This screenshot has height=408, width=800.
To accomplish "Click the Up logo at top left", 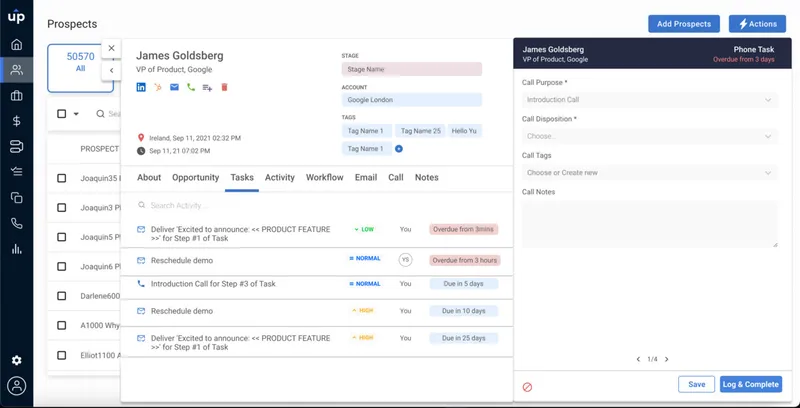I will coord(17,17).
